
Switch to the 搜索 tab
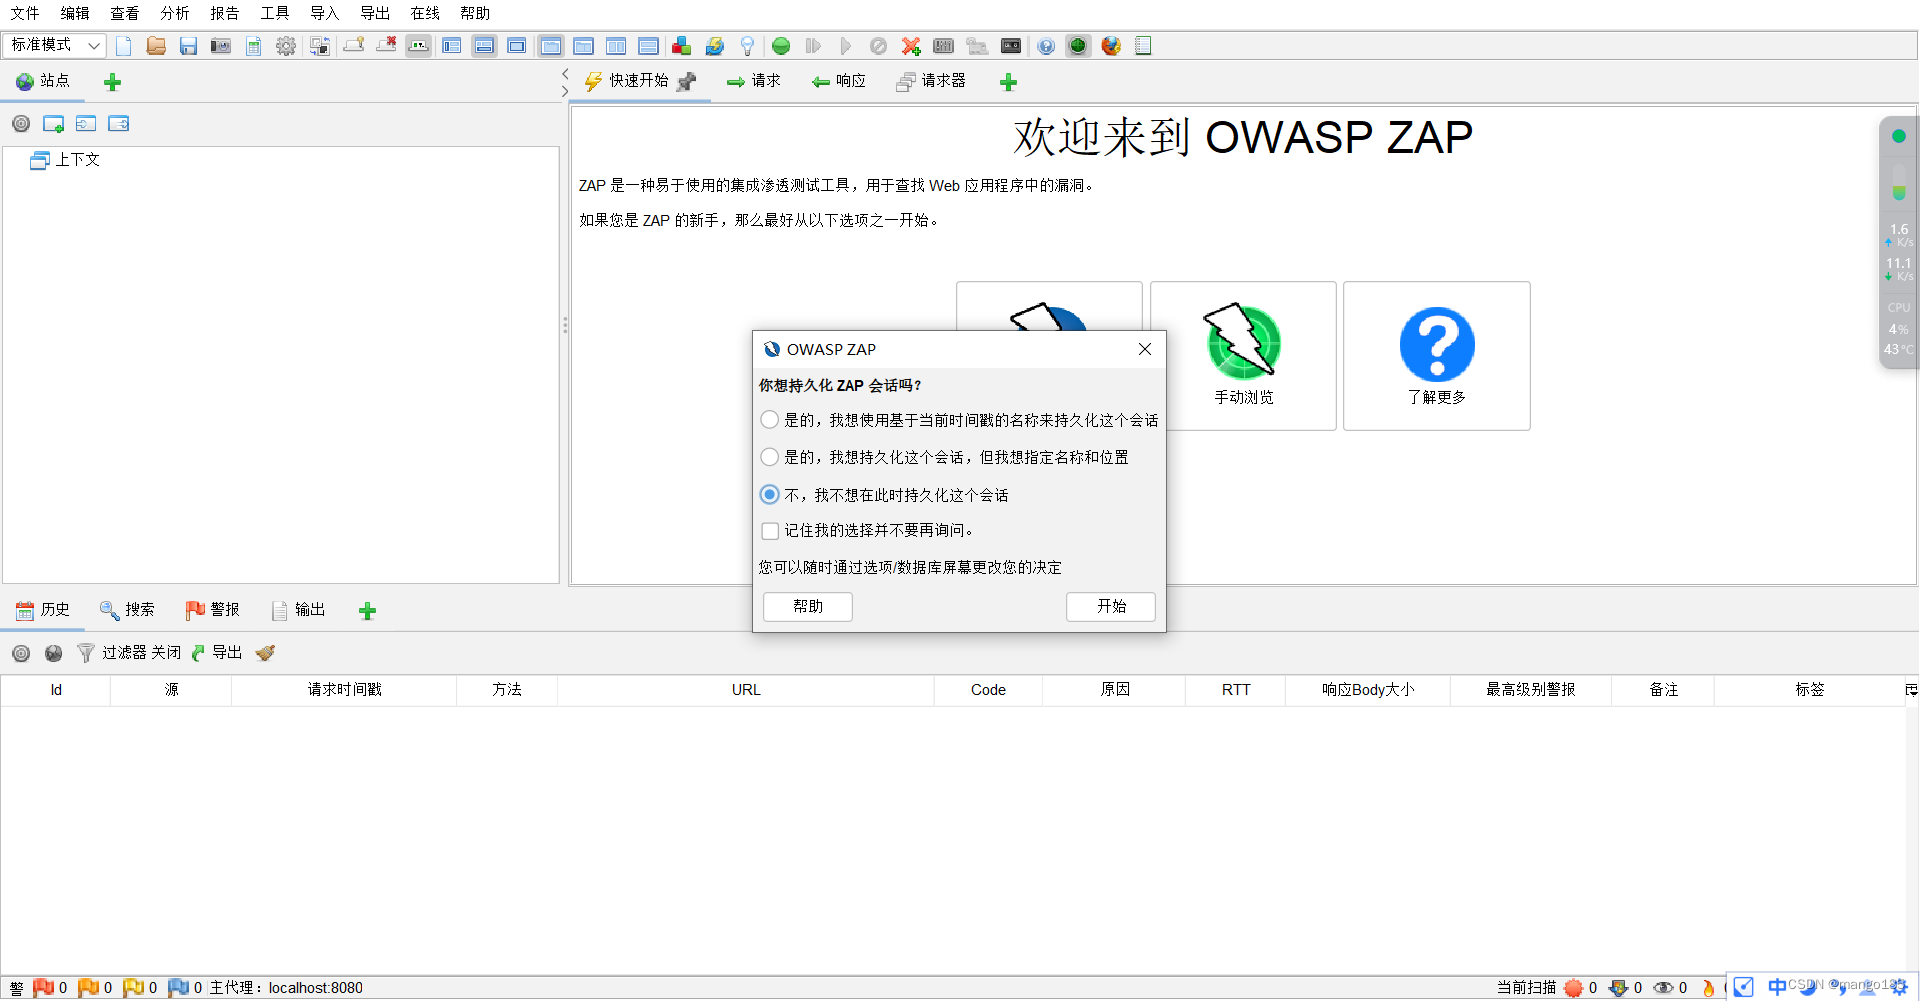(x=127, y=610)
